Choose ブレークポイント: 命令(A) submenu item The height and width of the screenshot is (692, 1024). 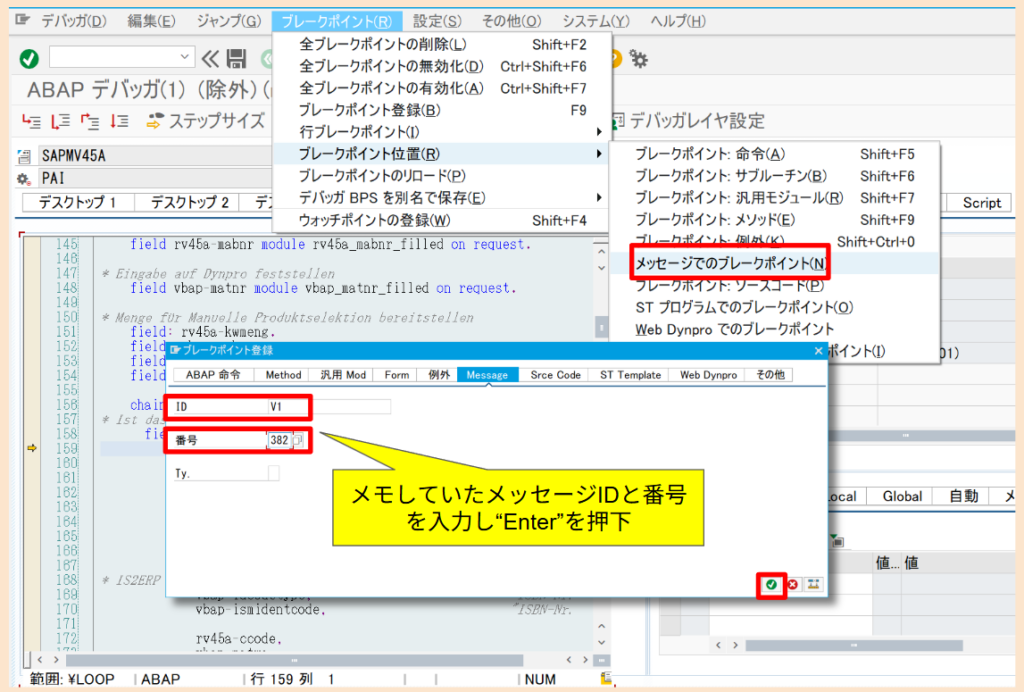[x=775, y=154]
